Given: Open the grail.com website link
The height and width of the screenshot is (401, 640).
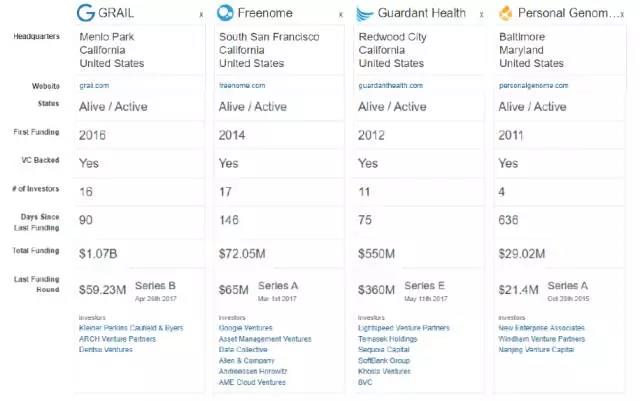Looking at the screenshot, I should (93, 86).
